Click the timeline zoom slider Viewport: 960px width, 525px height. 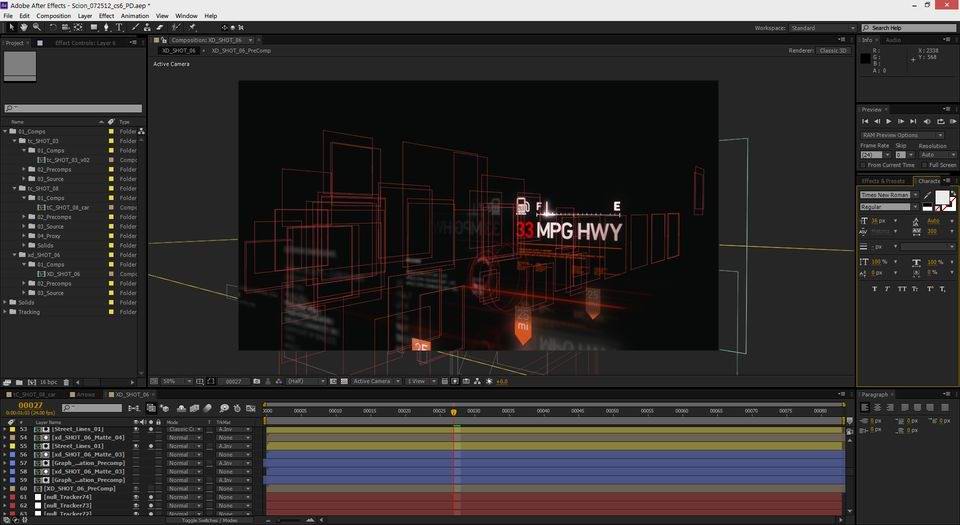291,520
